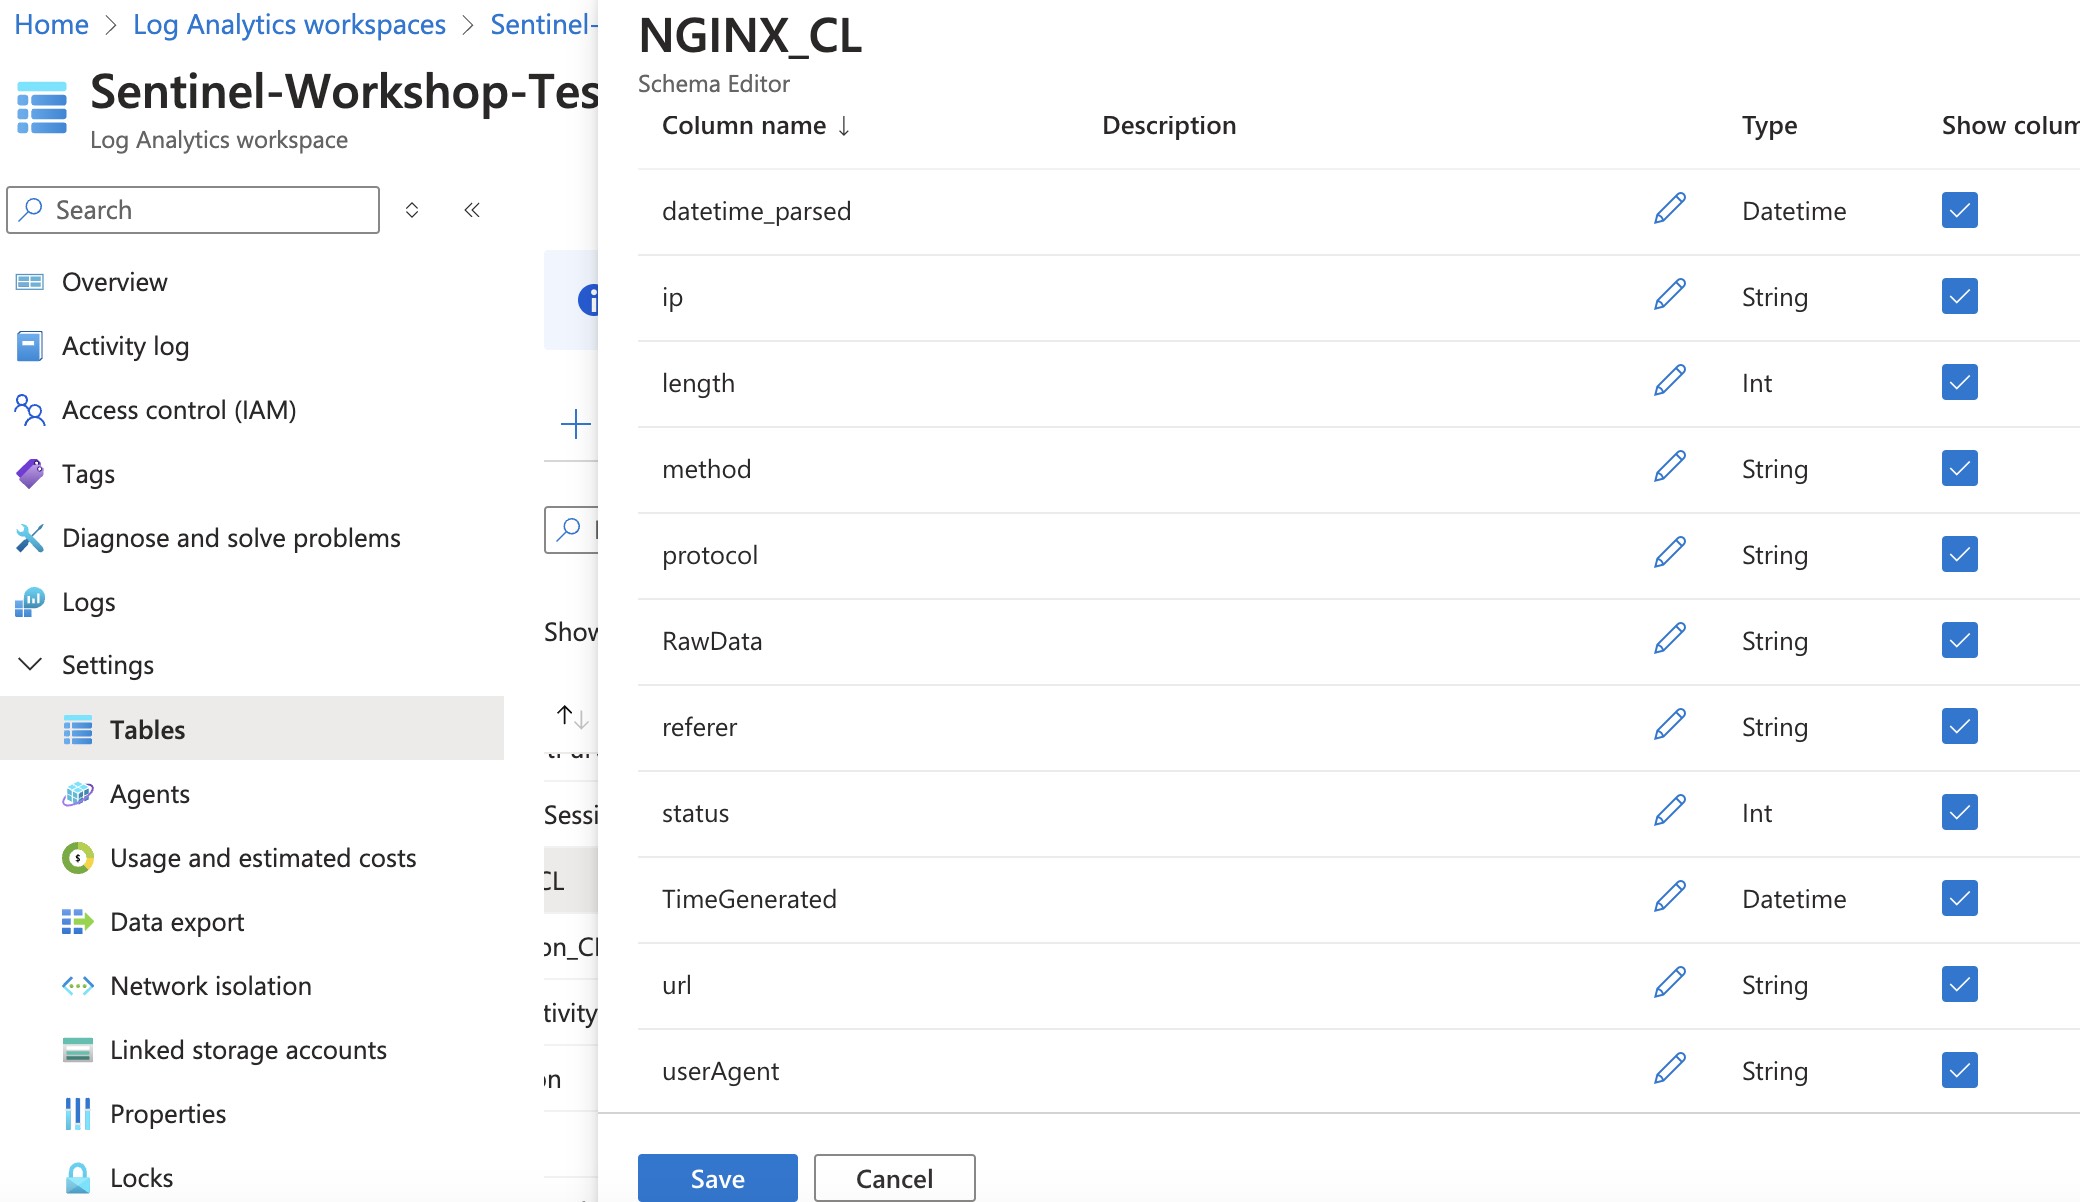2080x1202 pixels.
Task: Click the purple Tags icon
Action: (30, 474)
